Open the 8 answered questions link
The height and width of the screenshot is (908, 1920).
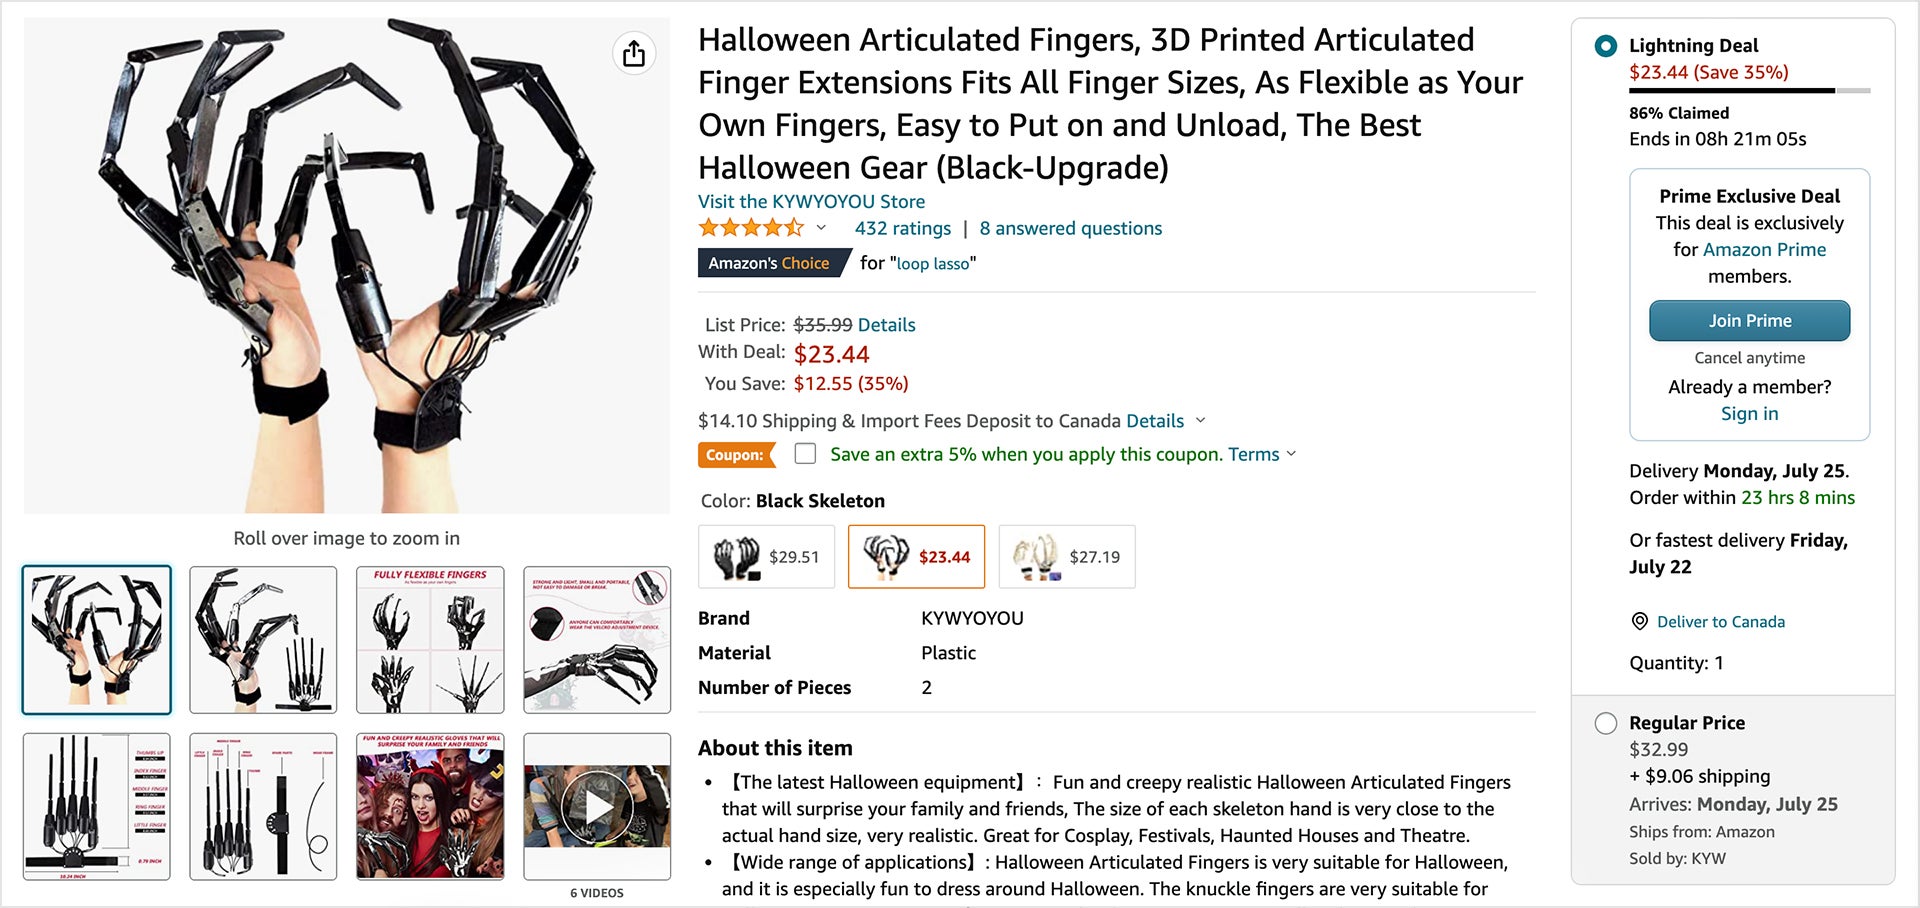point(1071,228)
